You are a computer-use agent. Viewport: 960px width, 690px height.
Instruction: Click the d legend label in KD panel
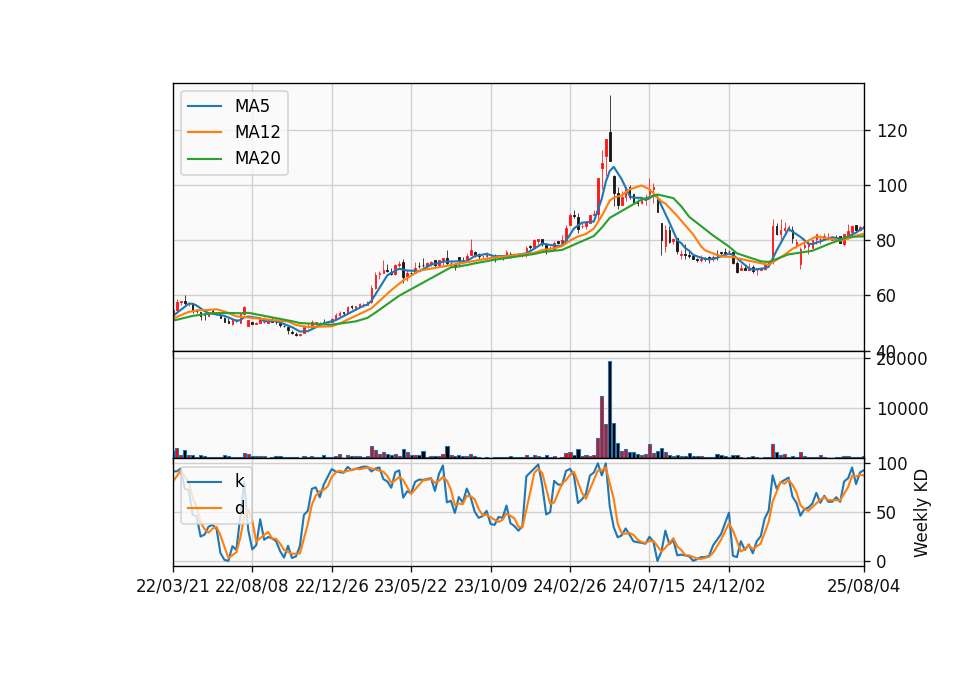[x=239, y=508]
